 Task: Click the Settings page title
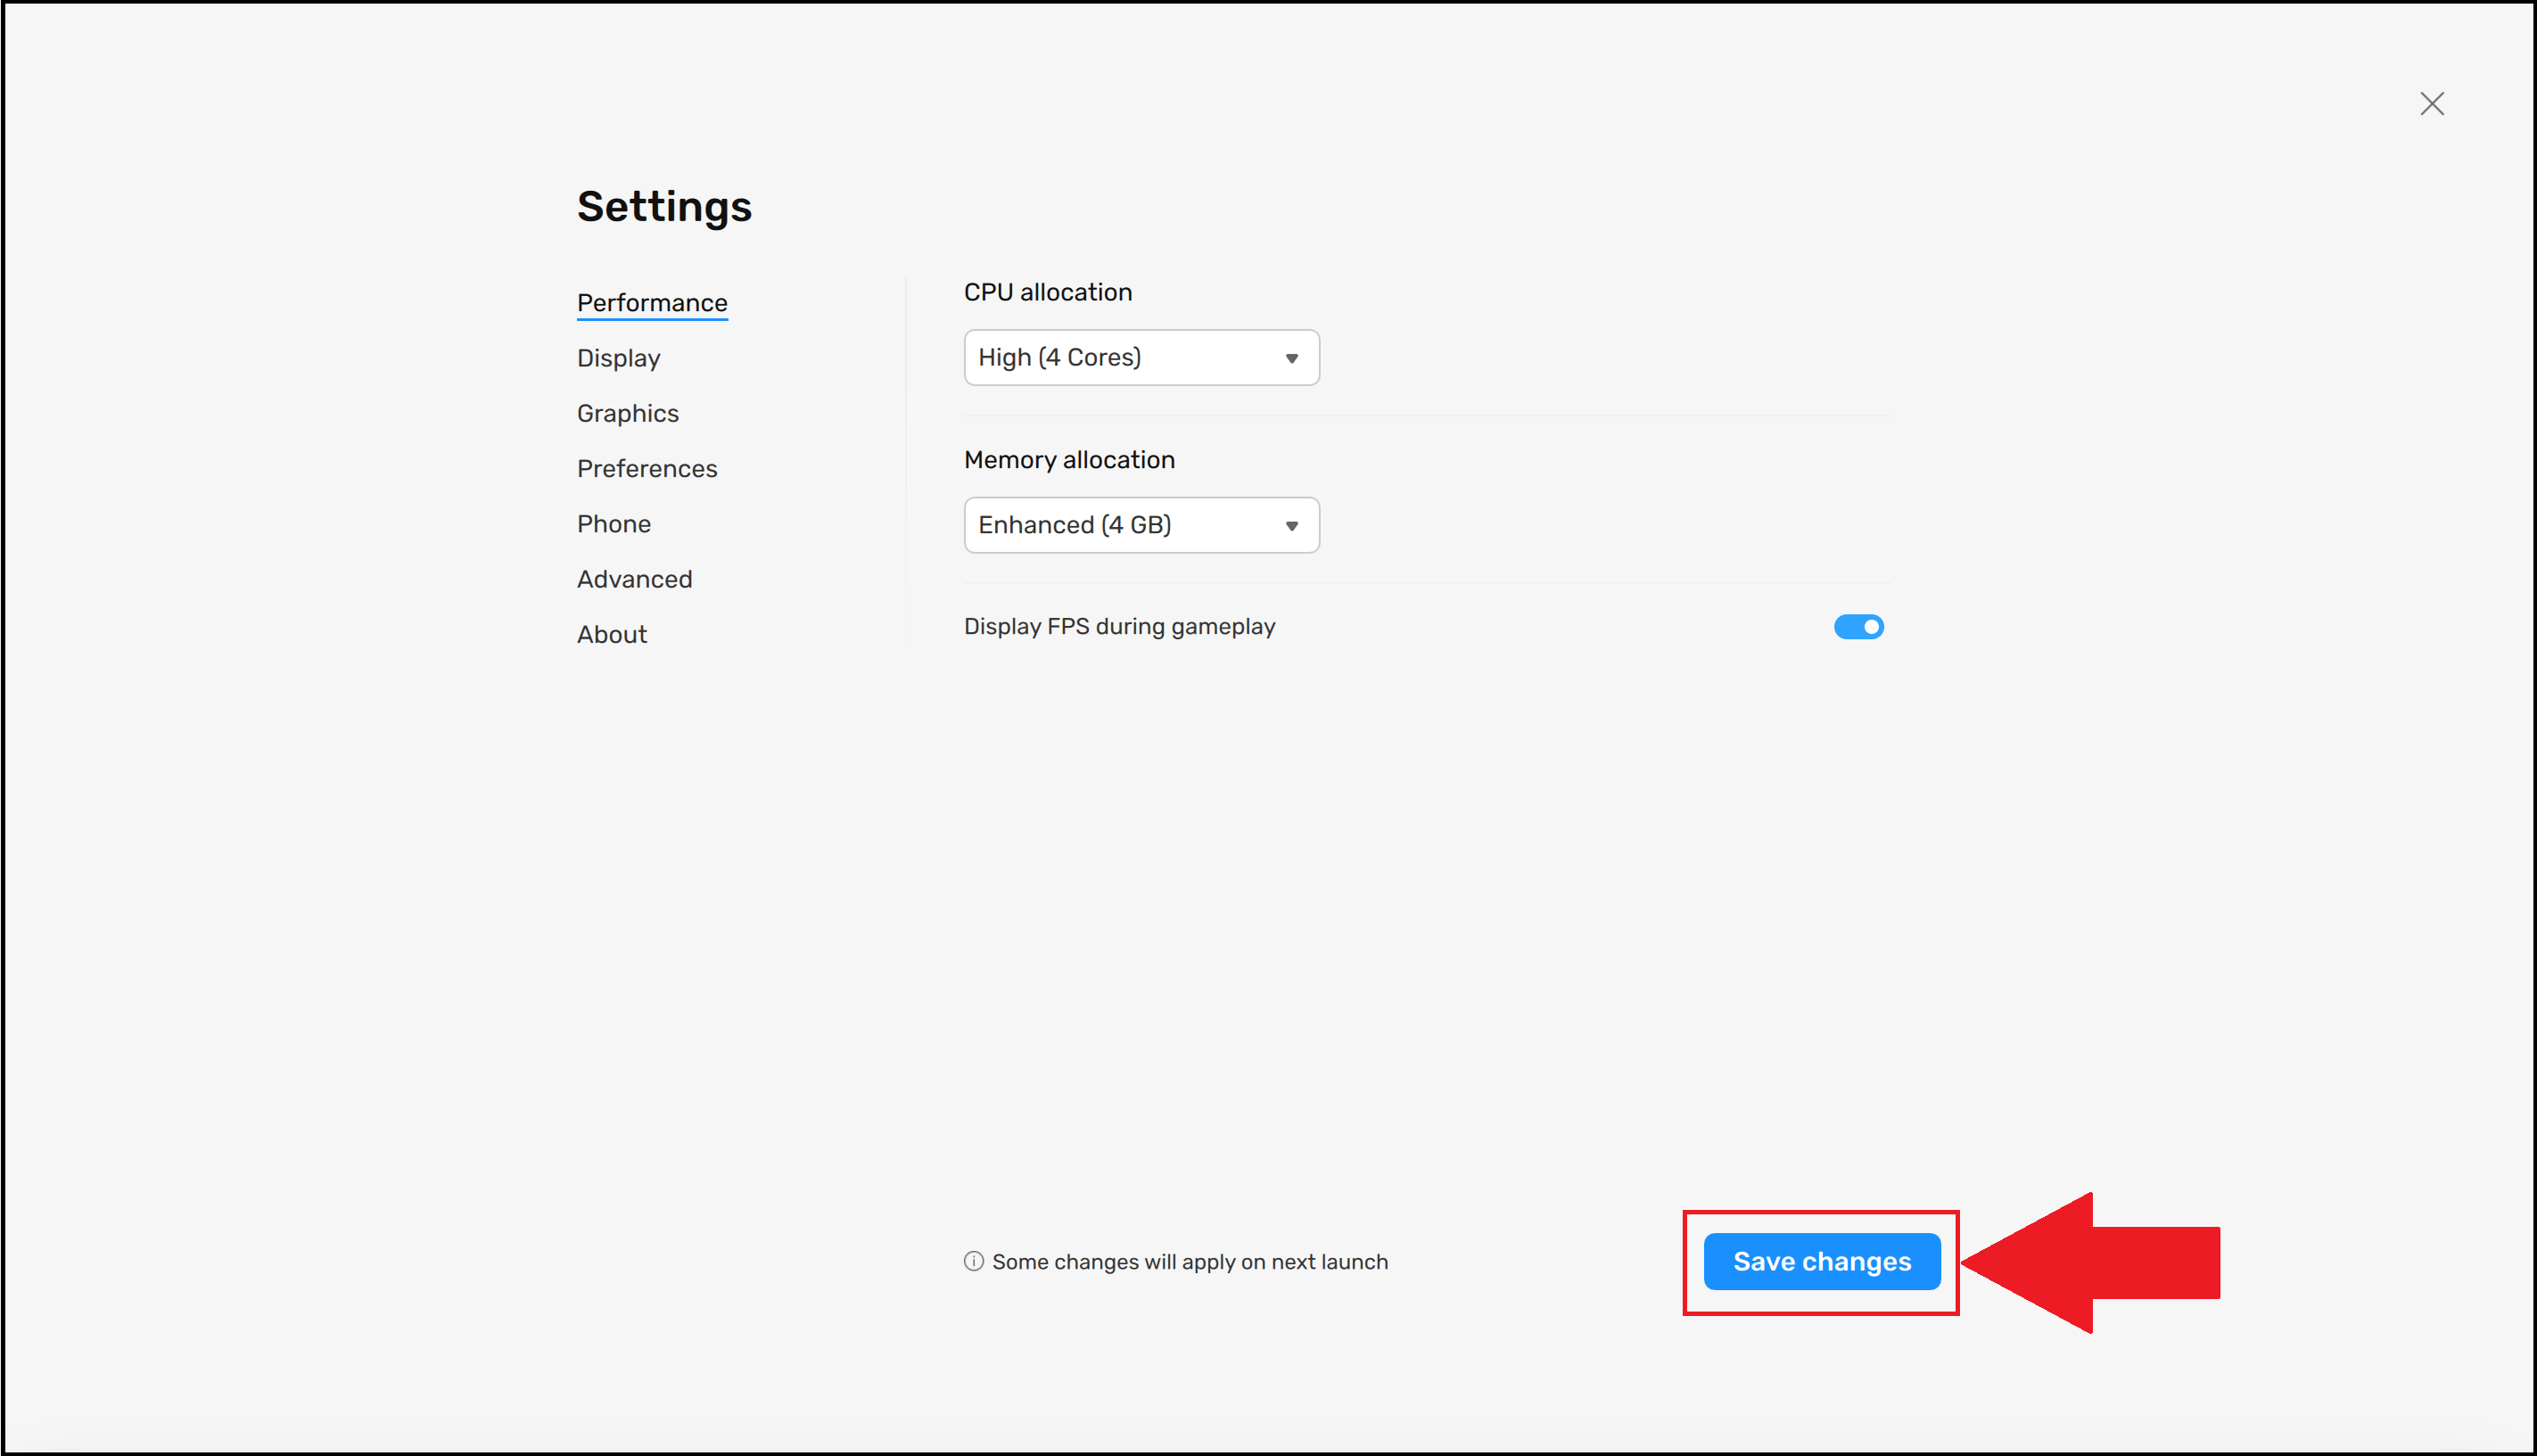(x=664, y=207)
